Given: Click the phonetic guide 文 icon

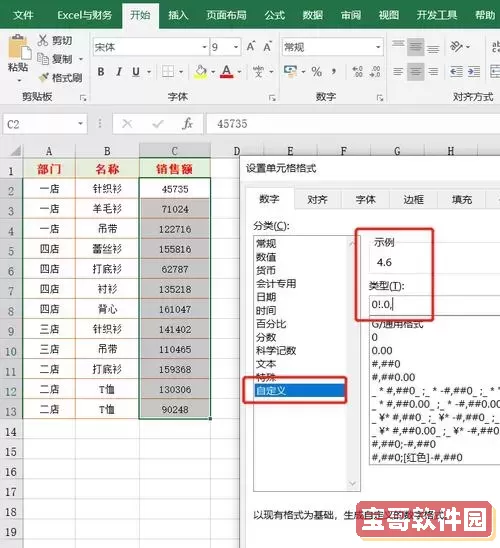Looking at the screenshot, I should pos(259,72).
